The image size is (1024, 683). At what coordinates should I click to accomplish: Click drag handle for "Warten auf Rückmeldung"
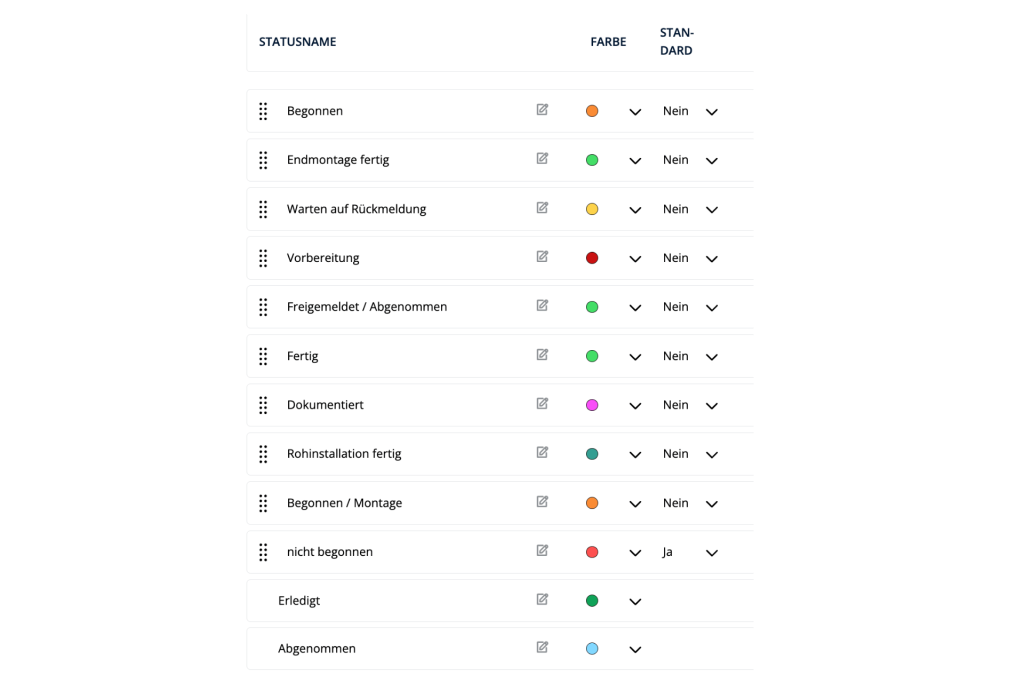click(263, 208)
